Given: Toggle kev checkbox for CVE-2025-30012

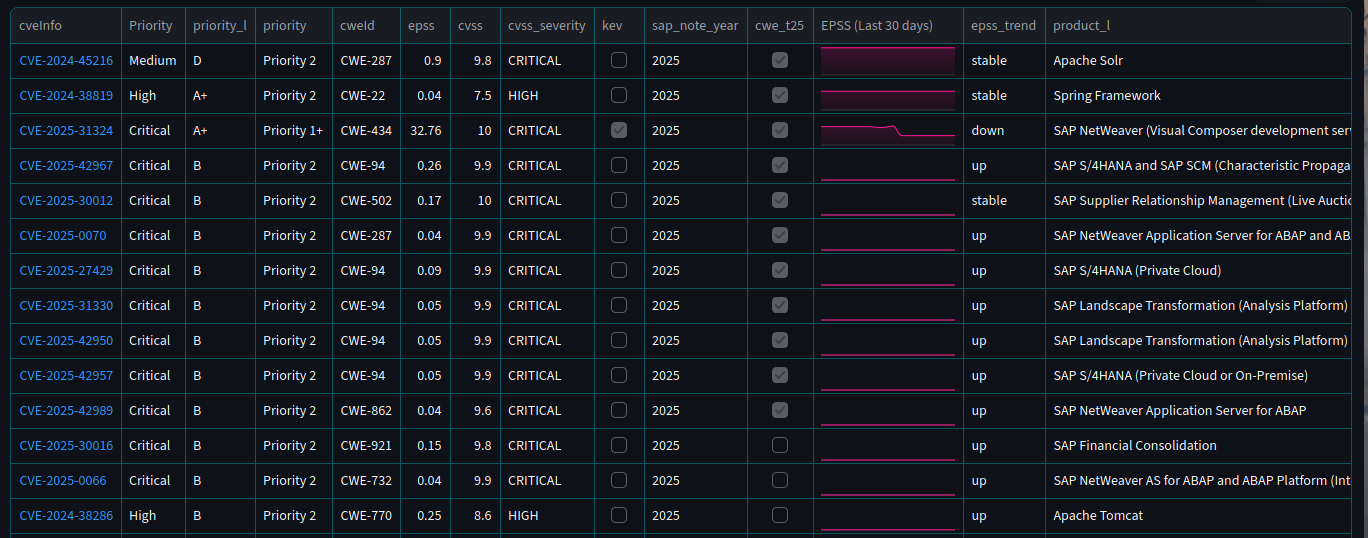Looking at the screenshot, I should coord(619,200).
